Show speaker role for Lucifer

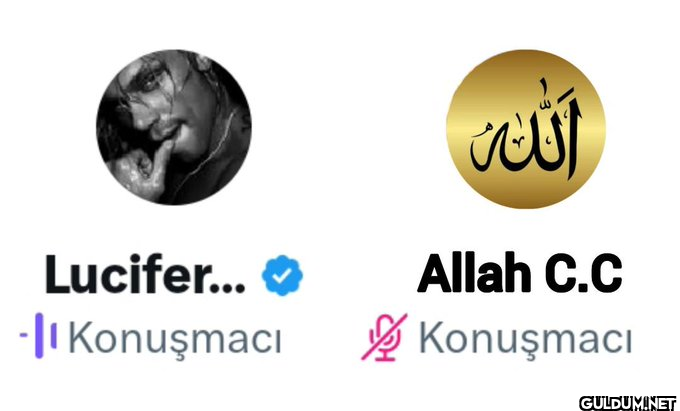(175, 337)
